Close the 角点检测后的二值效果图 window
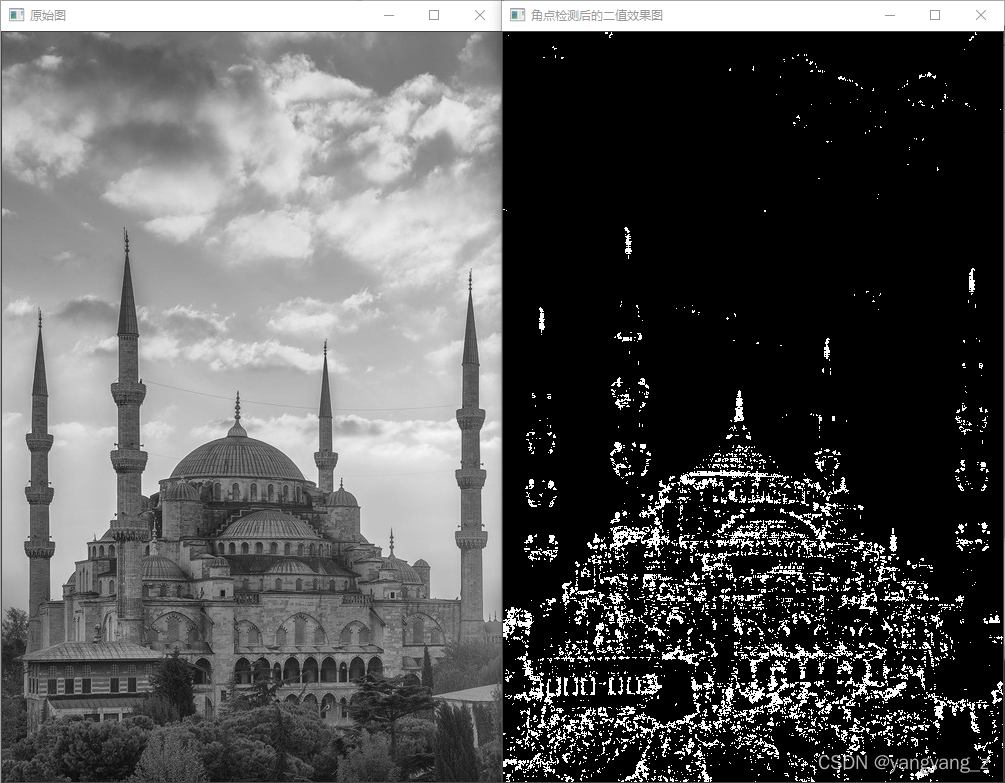Screen dimensions: 1005x783 point(981,15)
